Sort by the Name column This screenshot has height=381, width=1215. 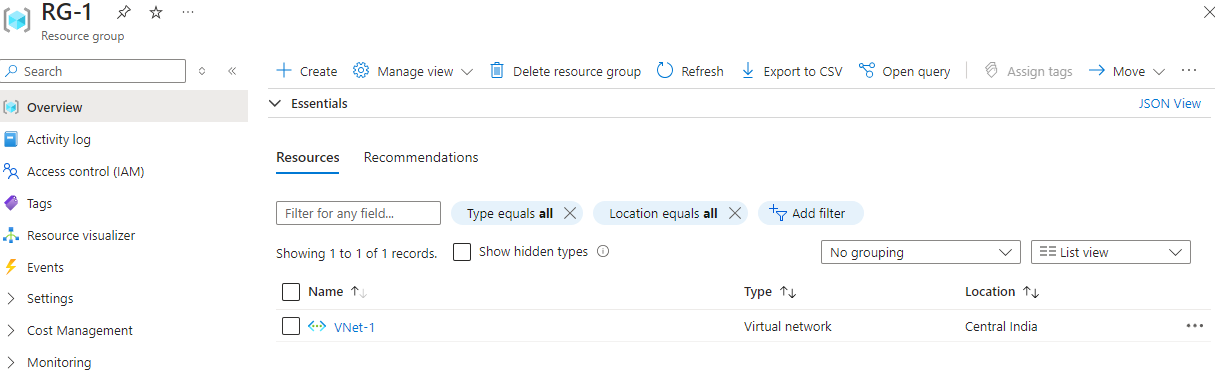pyautogui.click(x=338, y=292)
